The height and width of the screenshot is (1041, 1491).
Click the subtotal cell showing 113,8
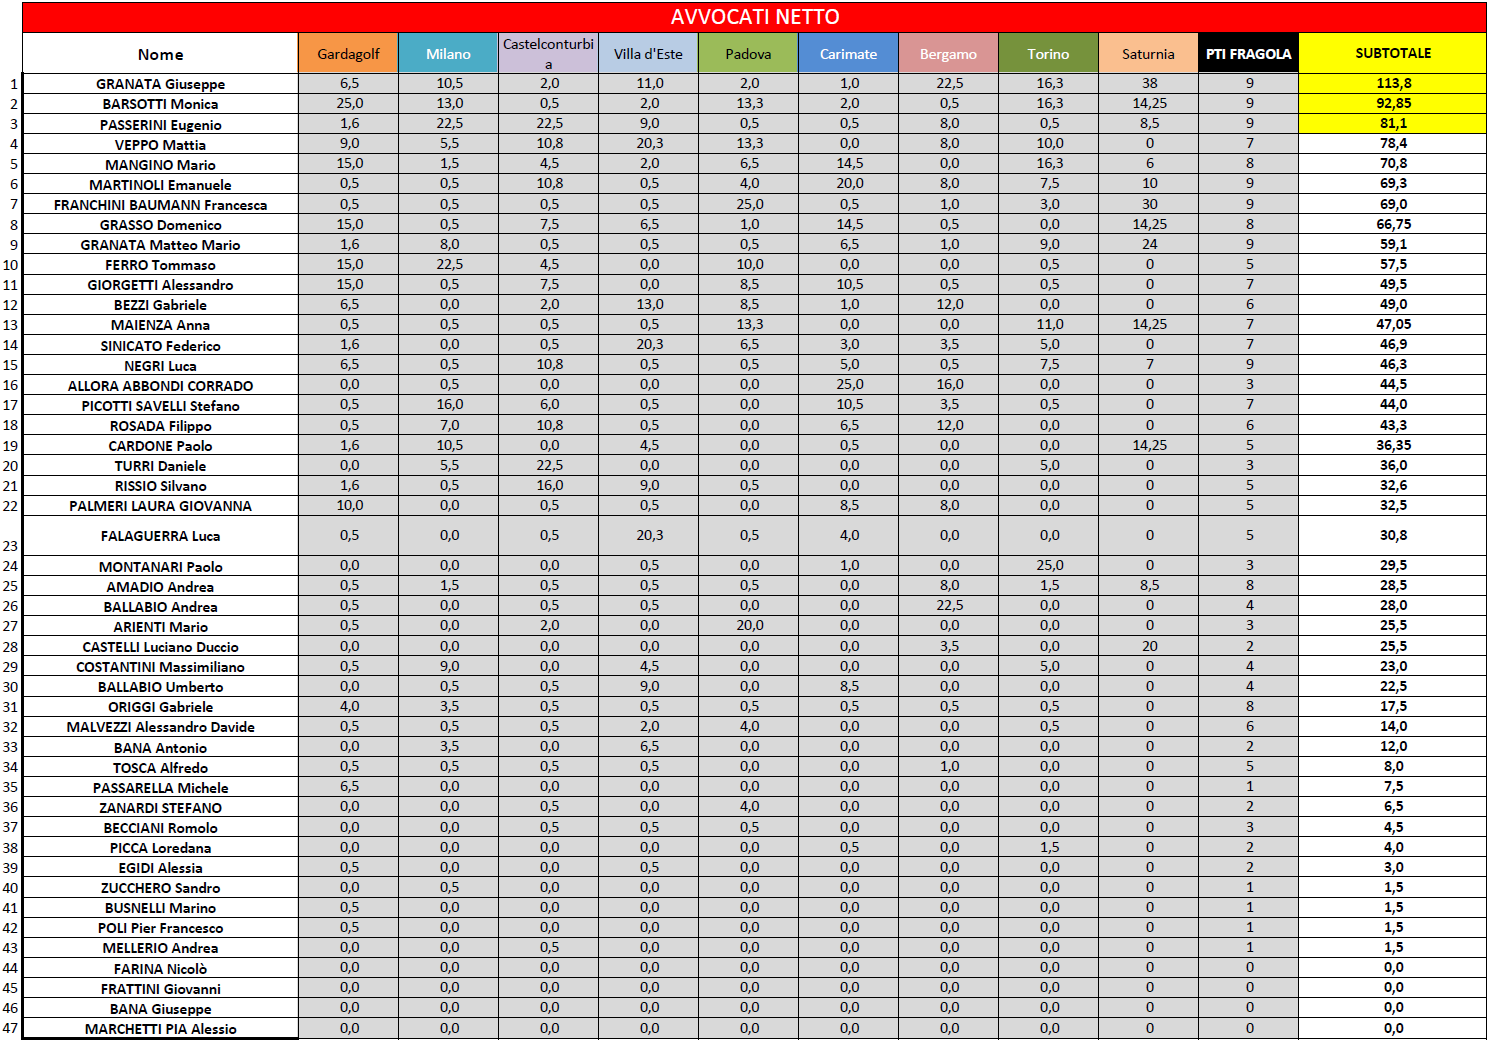pos(1392,84)
